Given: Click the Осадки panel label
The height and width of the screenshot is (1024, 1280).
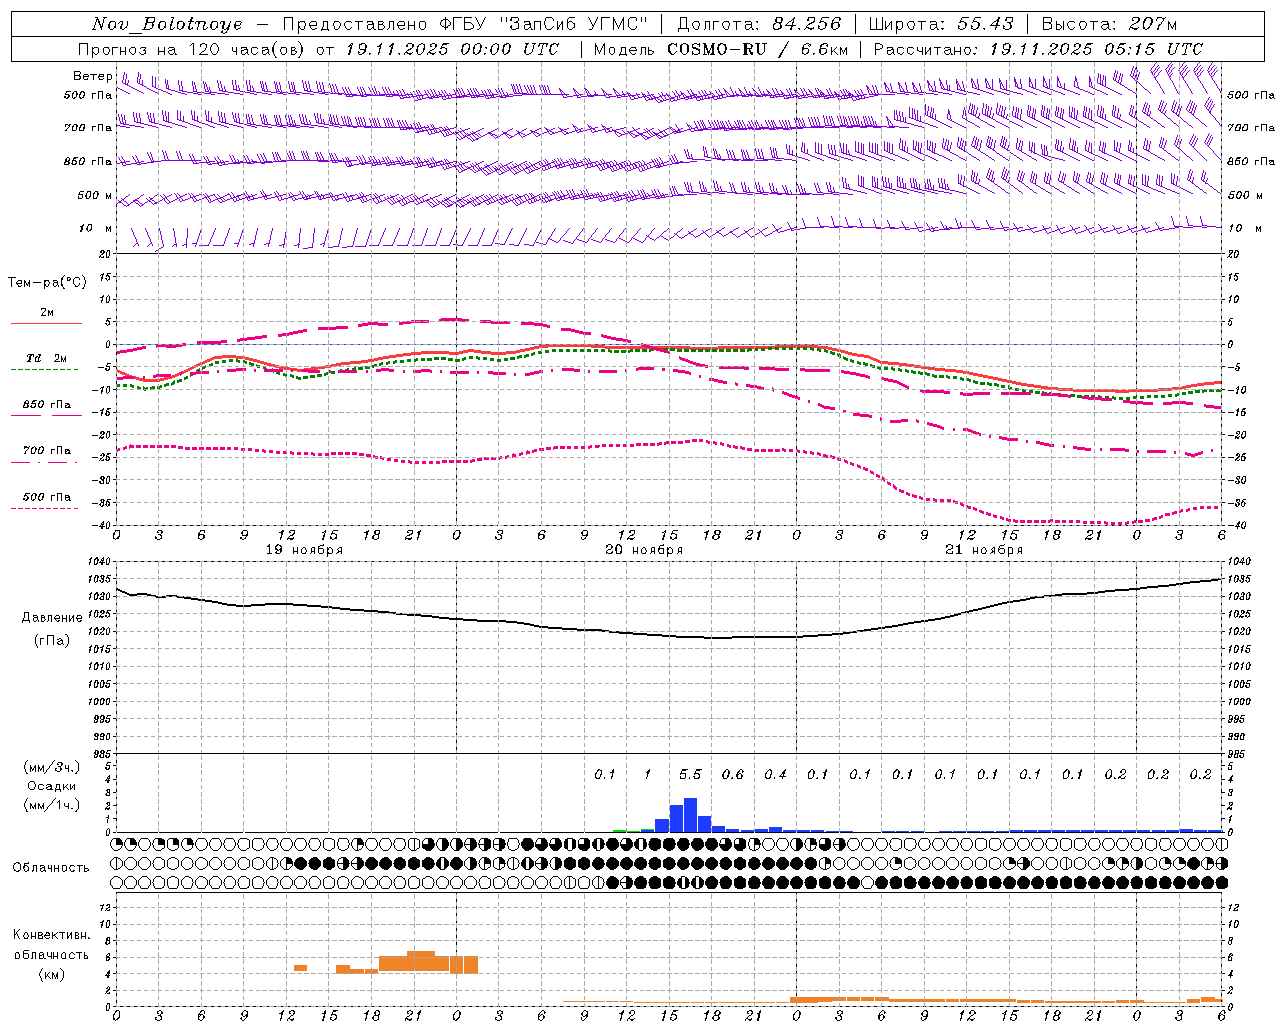Looking at the screenshot, I should (52, 786).
